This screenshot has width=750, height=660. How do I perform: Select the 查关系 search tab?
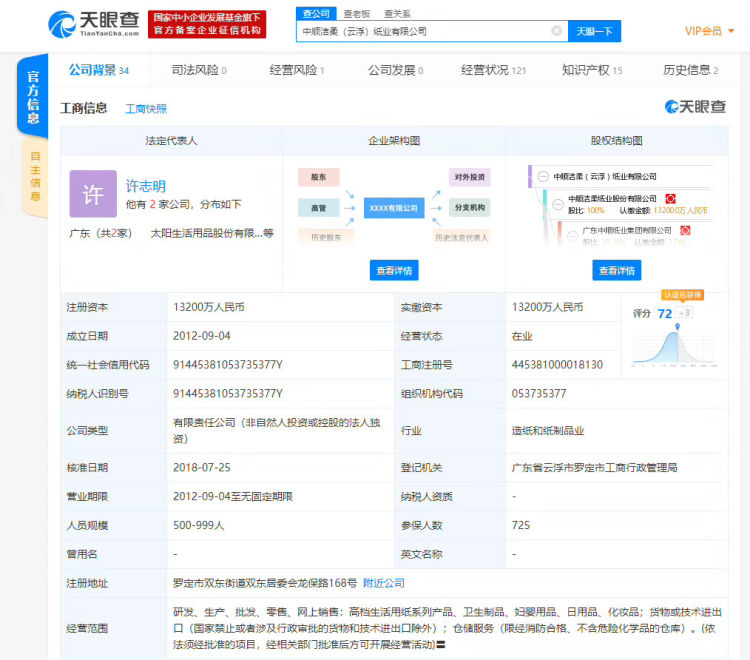tap(397, 14)
